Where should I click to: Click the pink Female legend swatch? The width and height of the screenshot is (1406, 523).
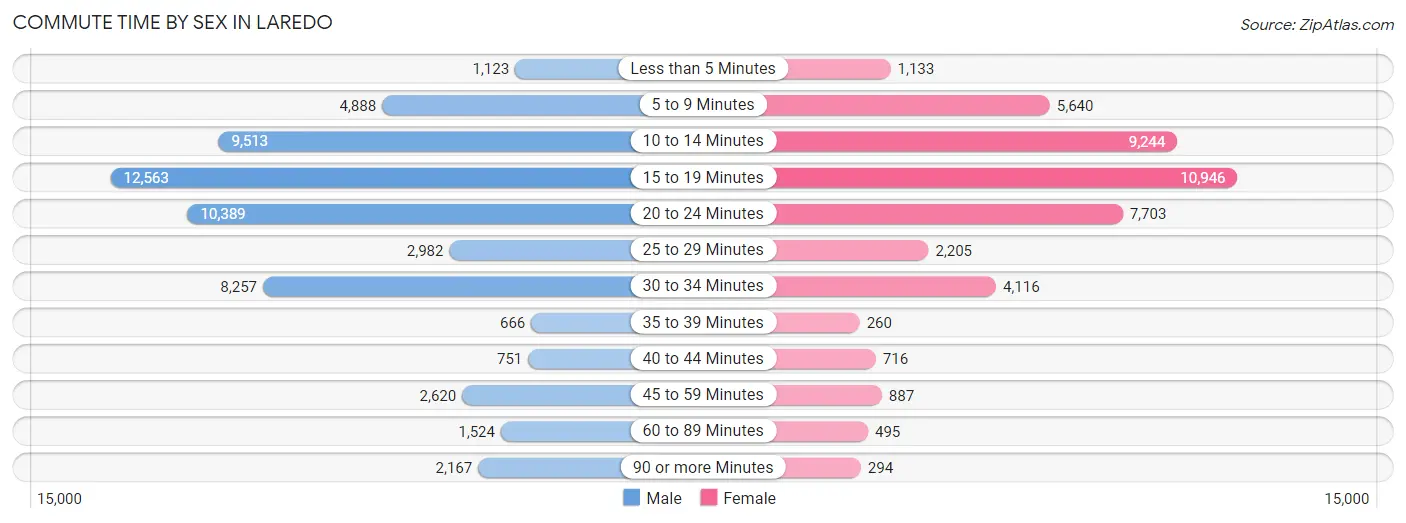tap(709, 498)
